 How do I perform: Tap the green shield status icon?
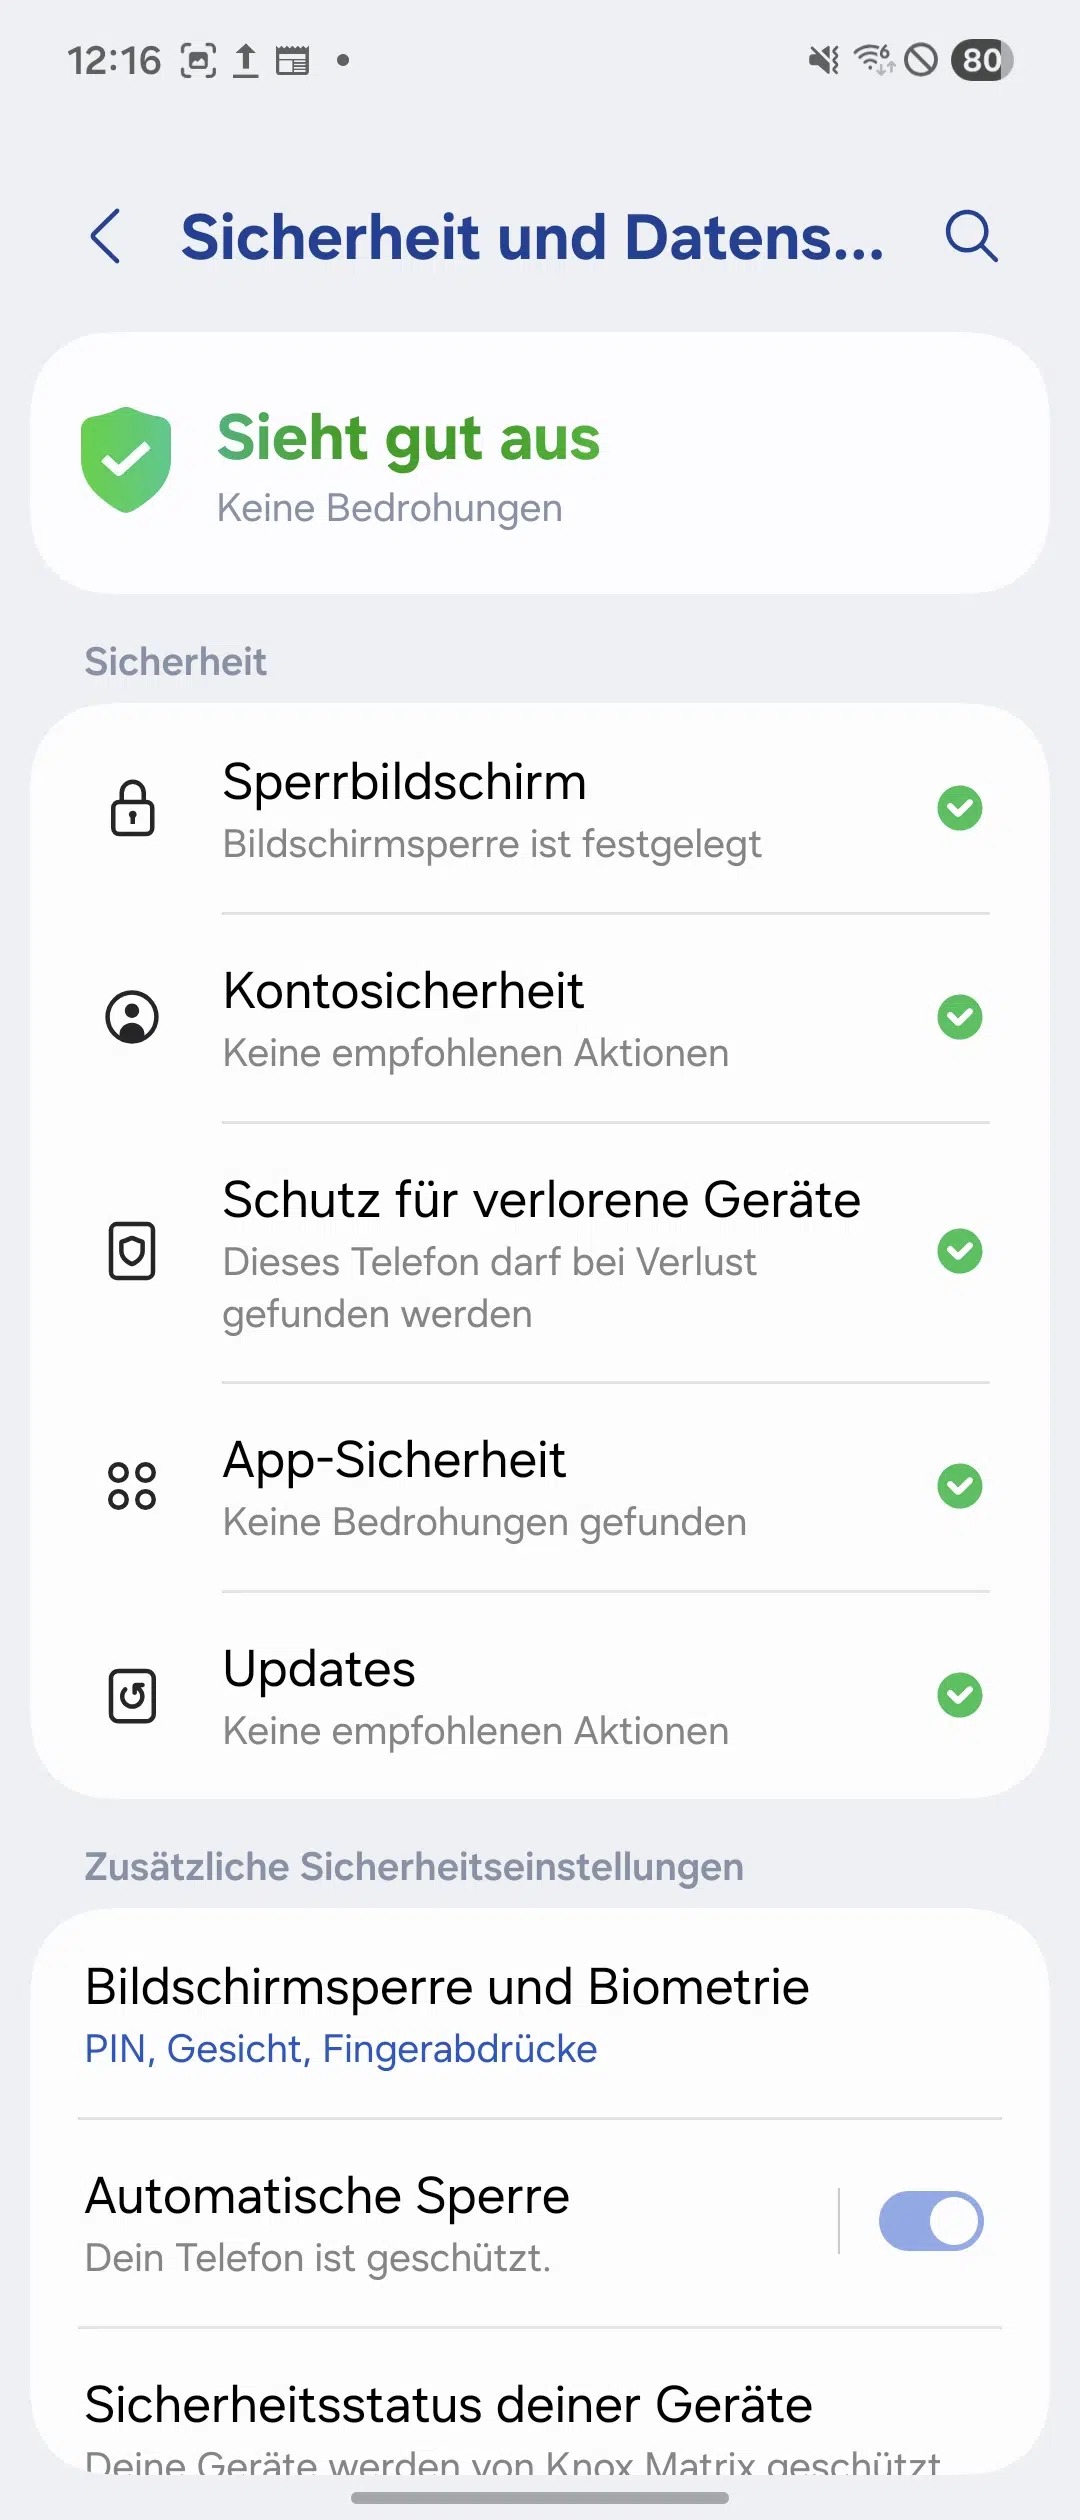pyautogui.click(x=126, y=460)
